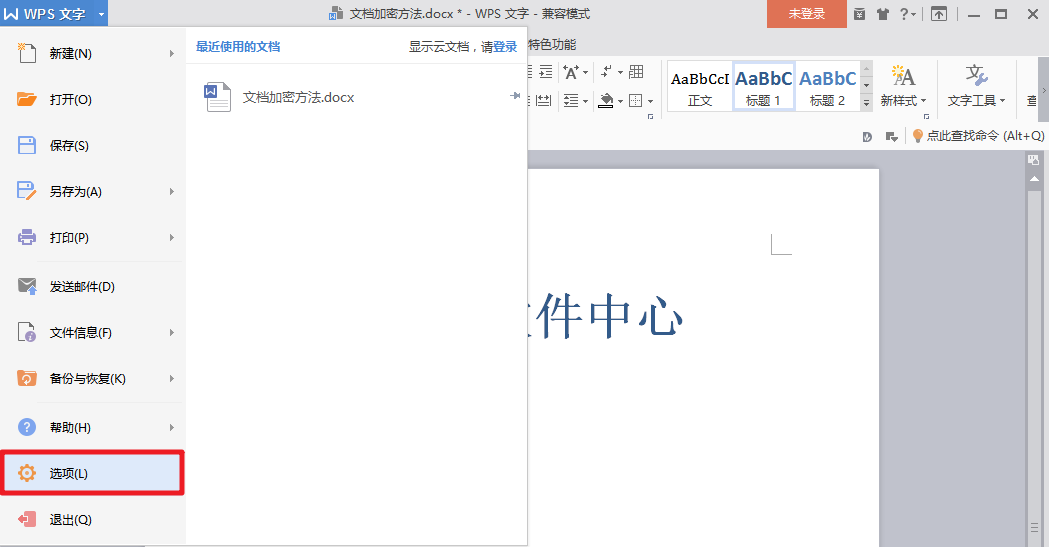Expand the 另存为(A) submenu arrow

172,191
